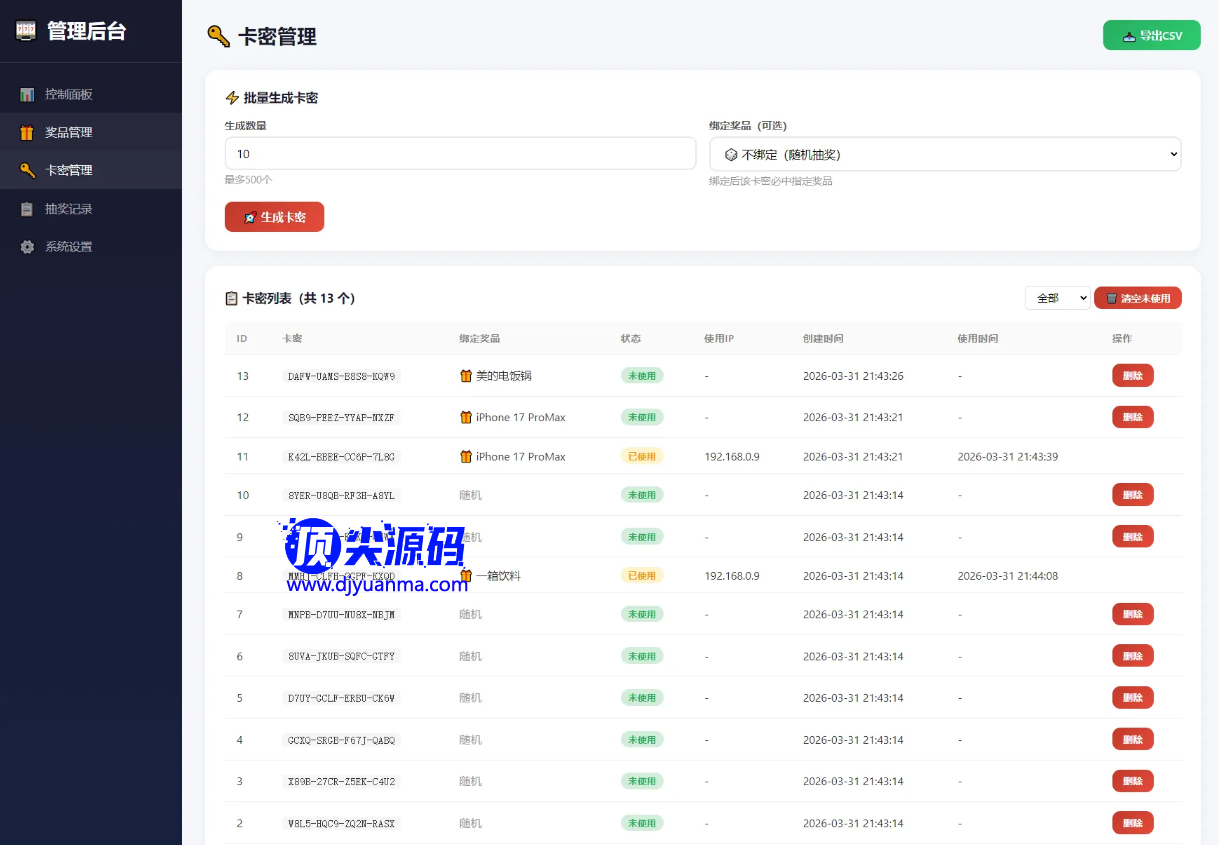Open the 绑定奖品 dropdown
Image resolution: width=1219 pixels, height=845 pixels.
coord(945,154)
